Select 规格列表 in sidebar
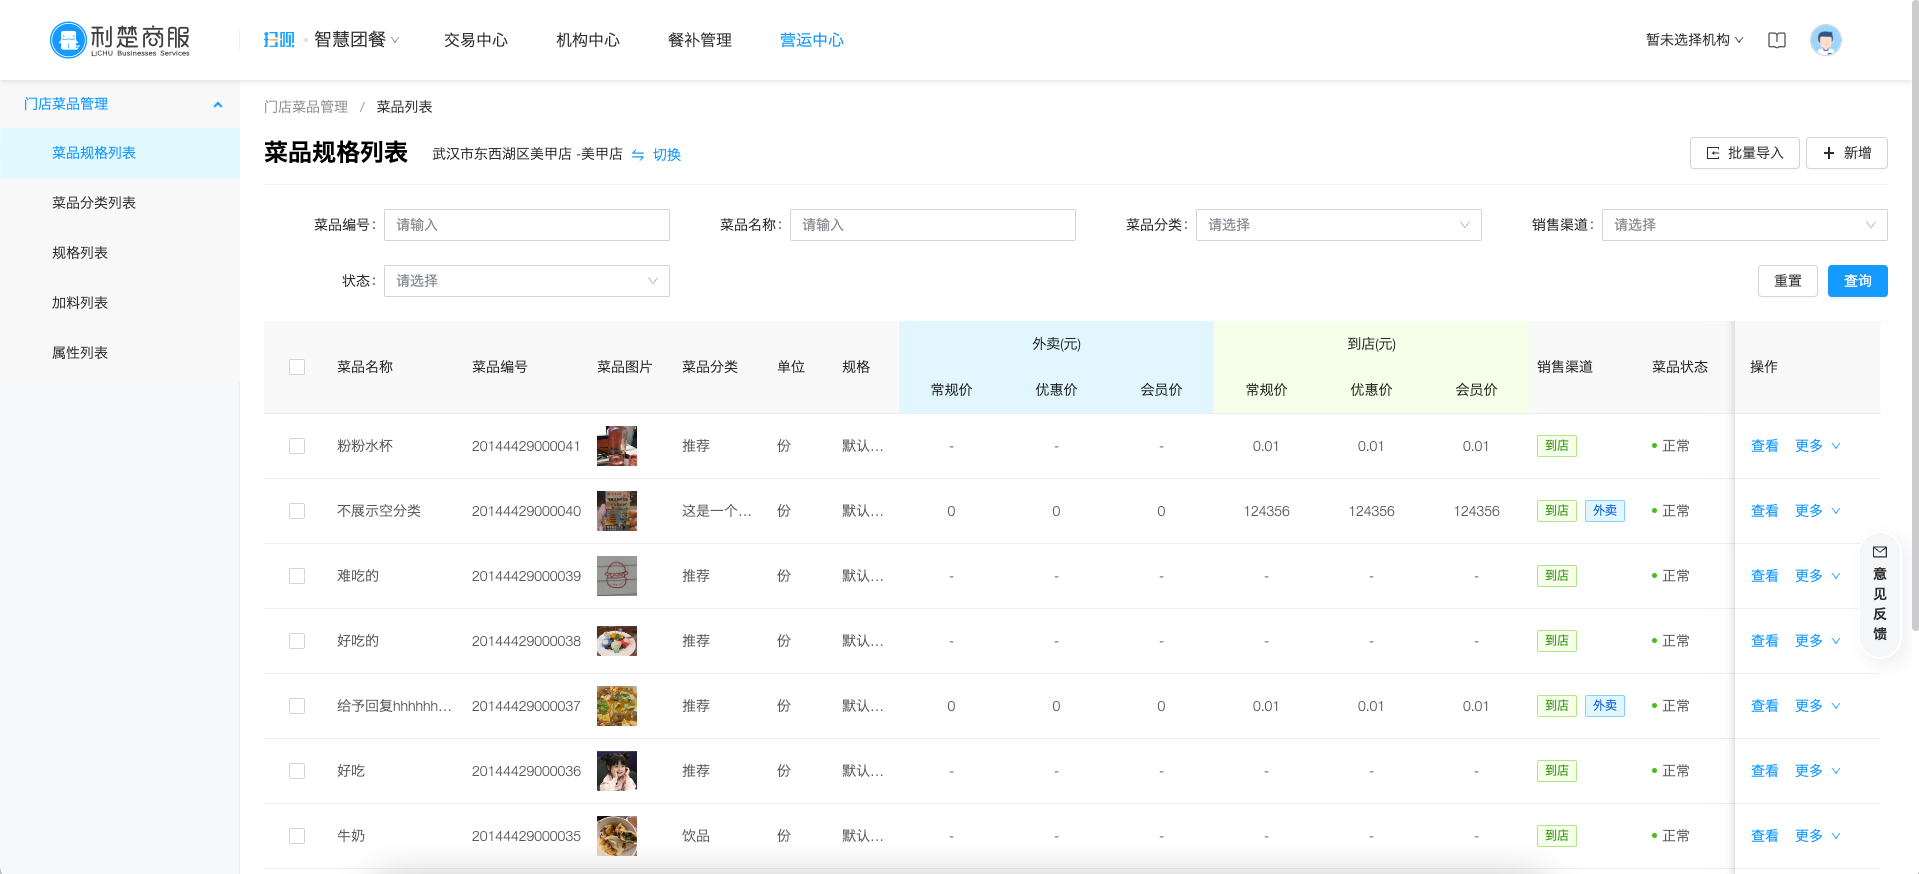 [120, 253]
